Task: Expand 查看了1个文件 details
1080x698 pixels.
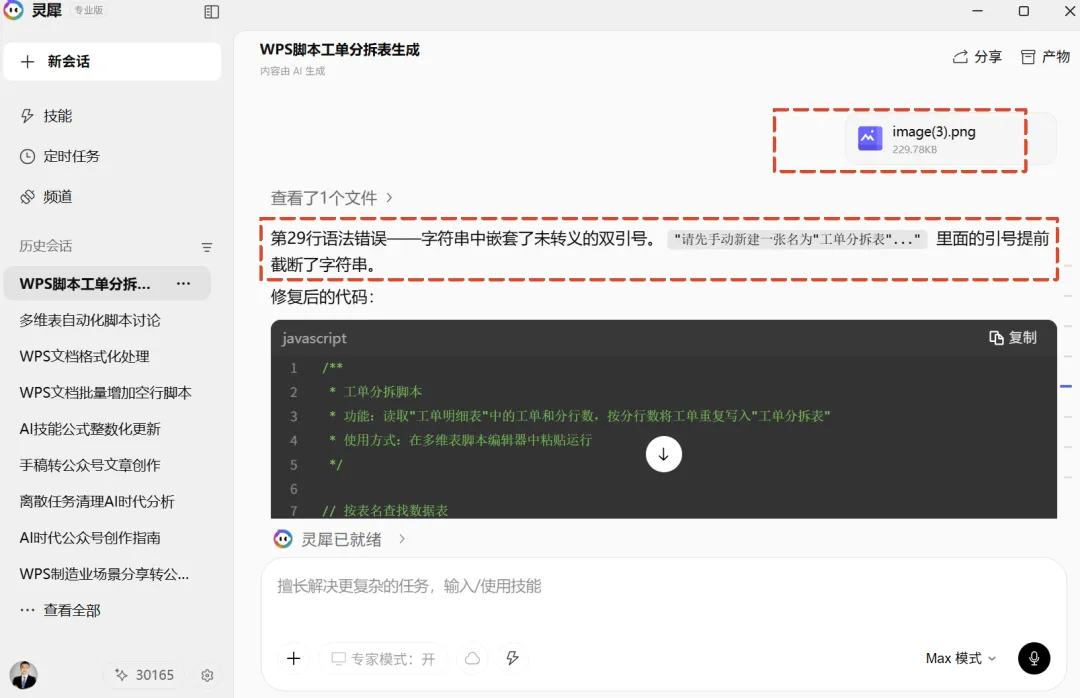Action: coord(332,198)
